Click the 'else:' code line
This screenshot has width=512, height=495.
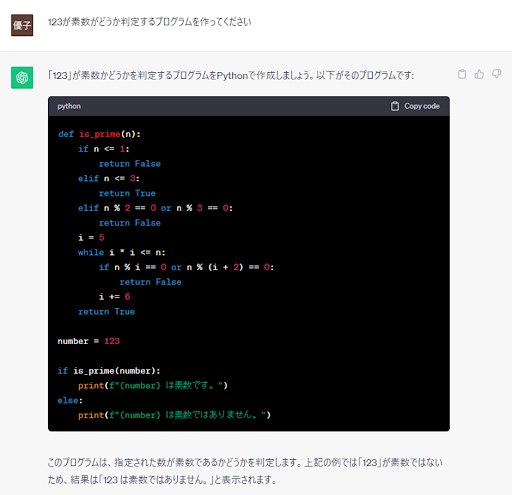click(x=70, y=400)
